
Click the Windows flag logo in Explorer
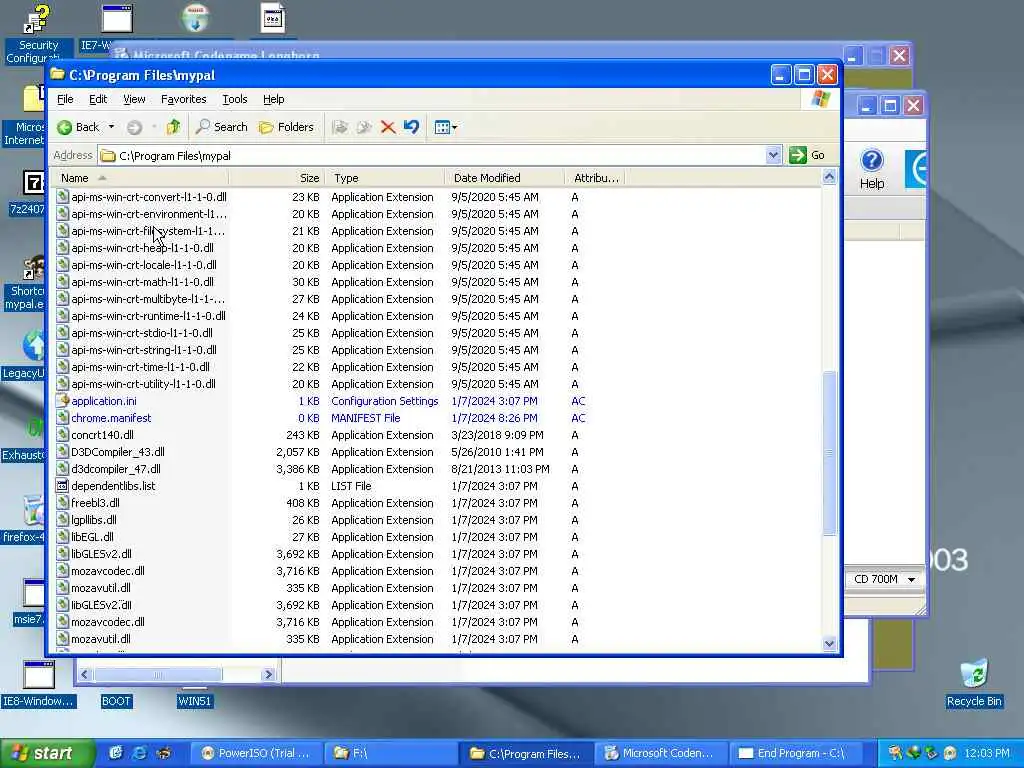[820, 99]
